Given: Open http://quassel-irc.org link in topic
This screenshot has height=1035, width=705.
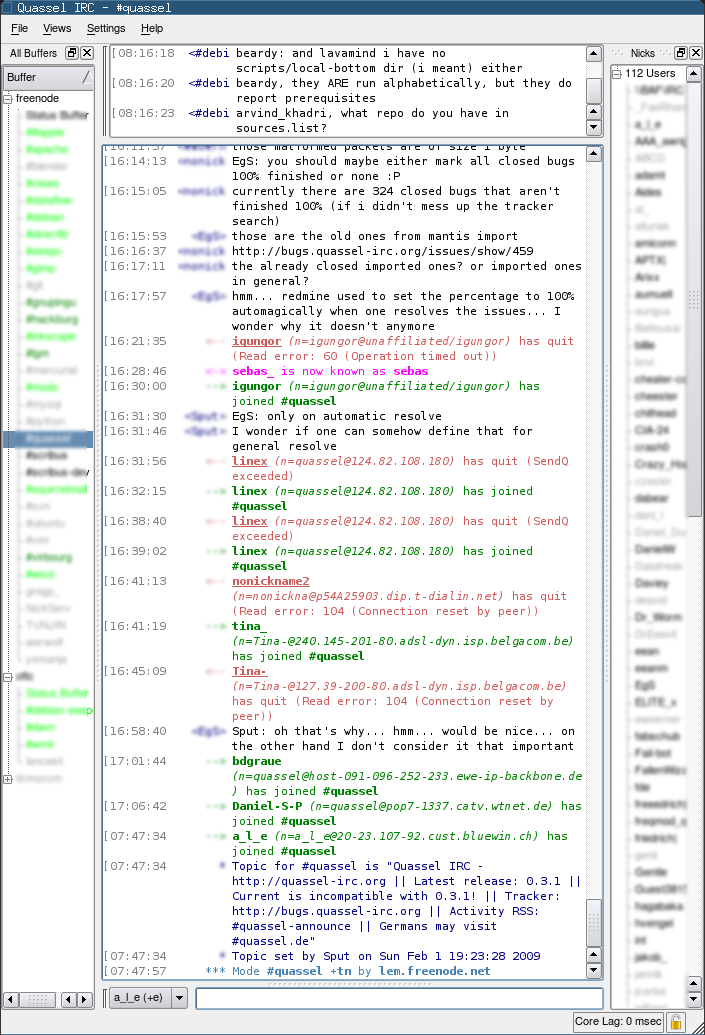Looking at the screenshot, I should [308, 881].
